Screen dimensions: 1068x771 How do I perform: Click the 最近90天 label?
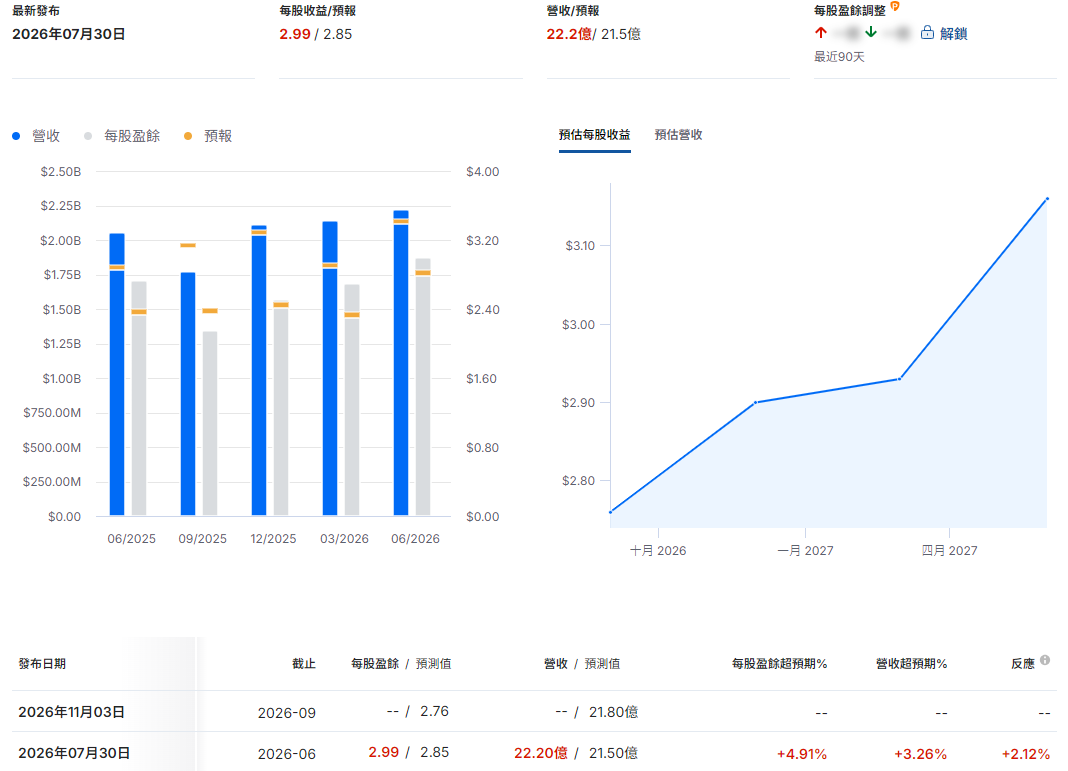click(x=839, y=57)
